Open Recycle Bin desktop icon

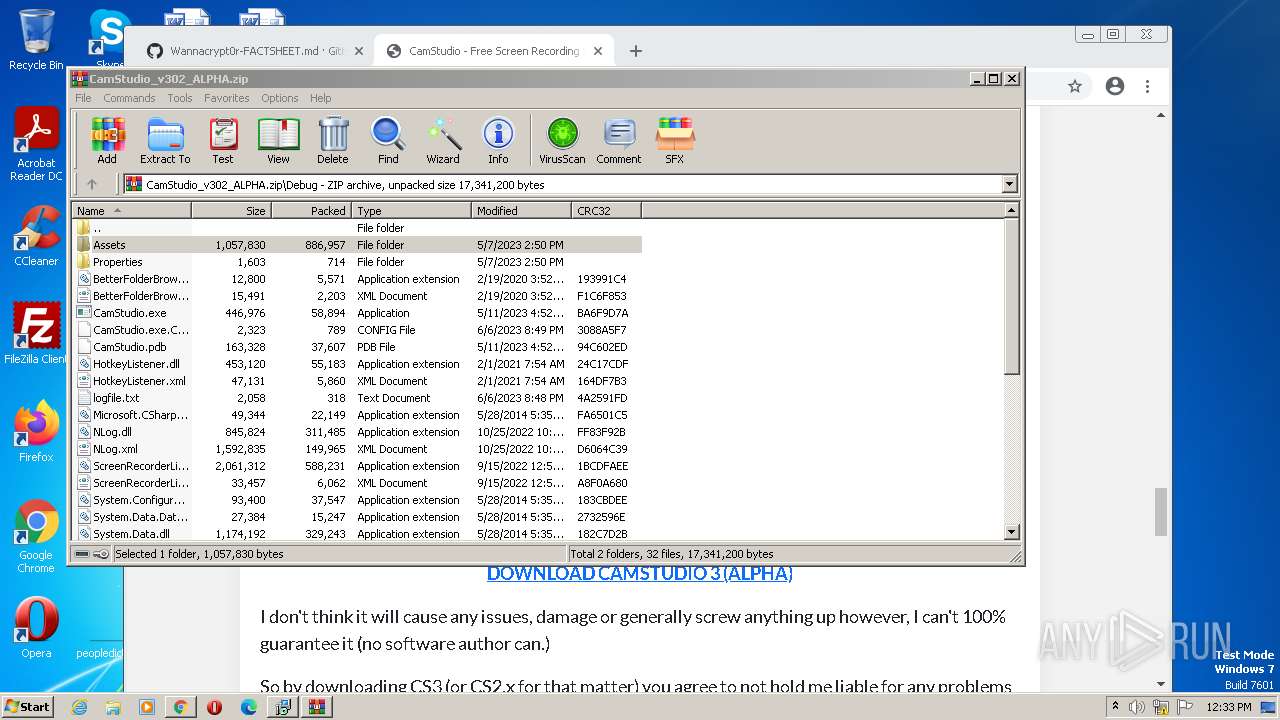click(36, 40)
